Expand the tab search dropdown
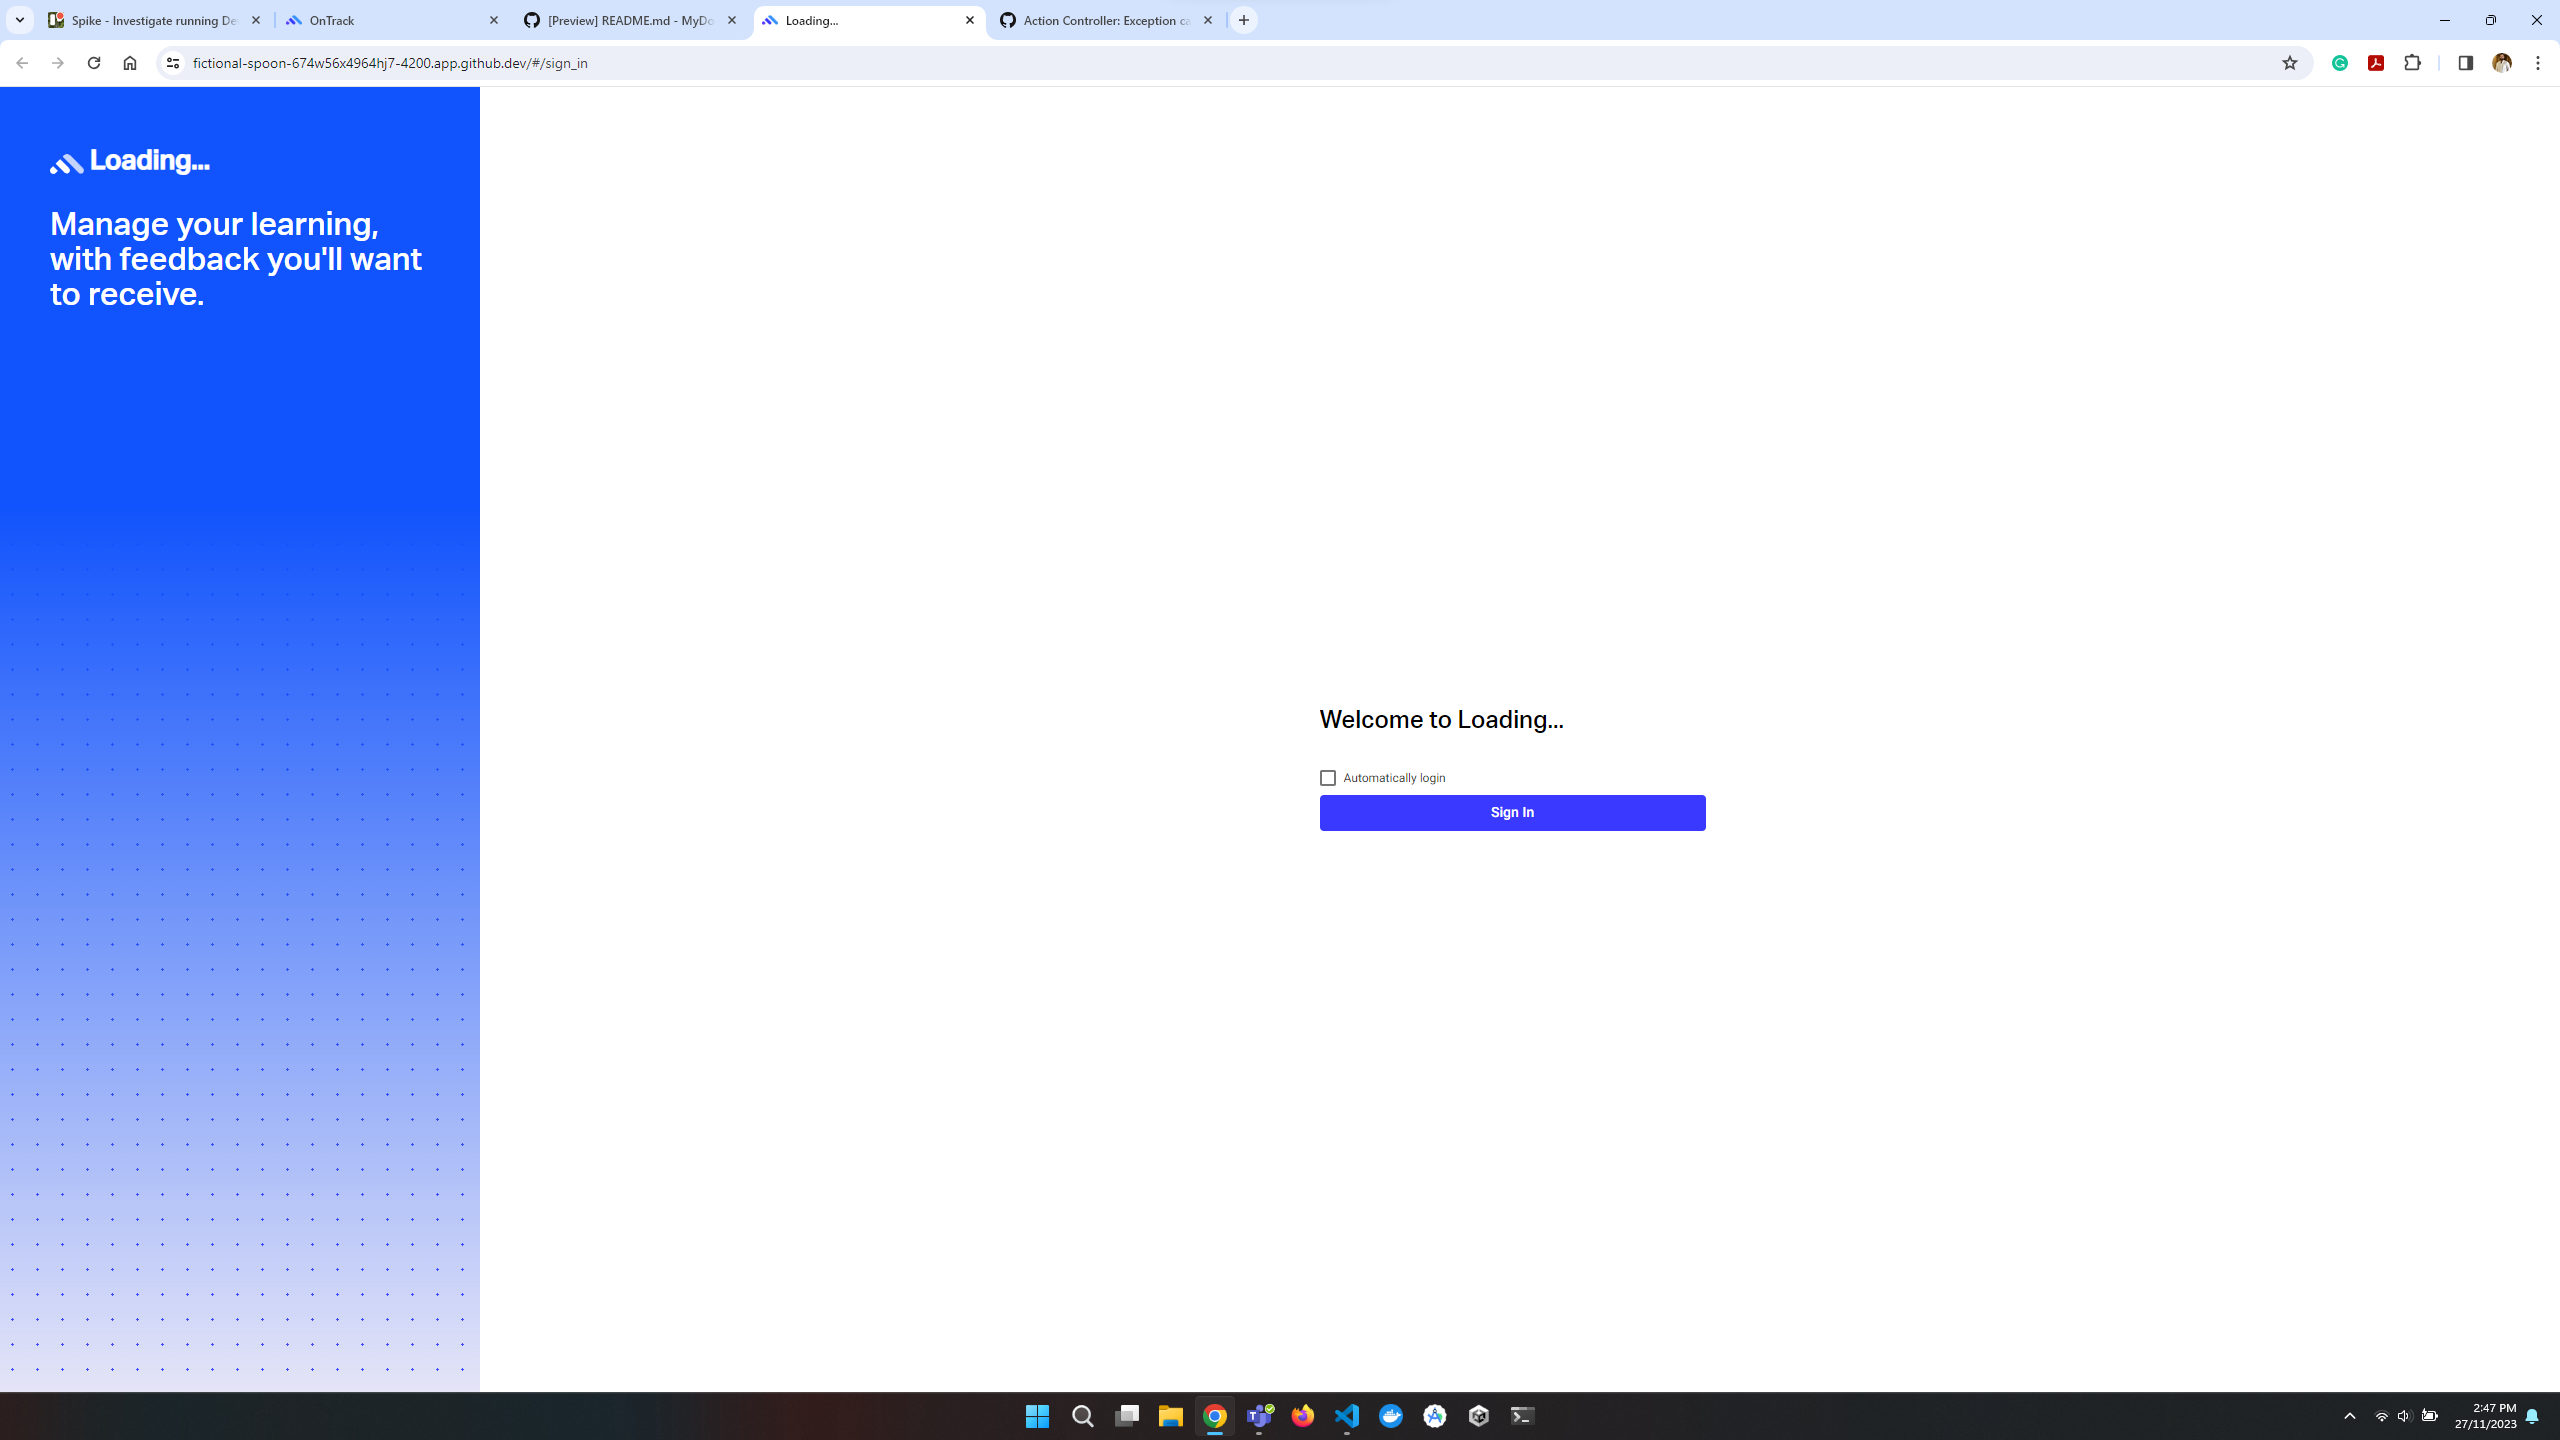The height and width of the screenshot is (1440, 2560). coord(20,20)
